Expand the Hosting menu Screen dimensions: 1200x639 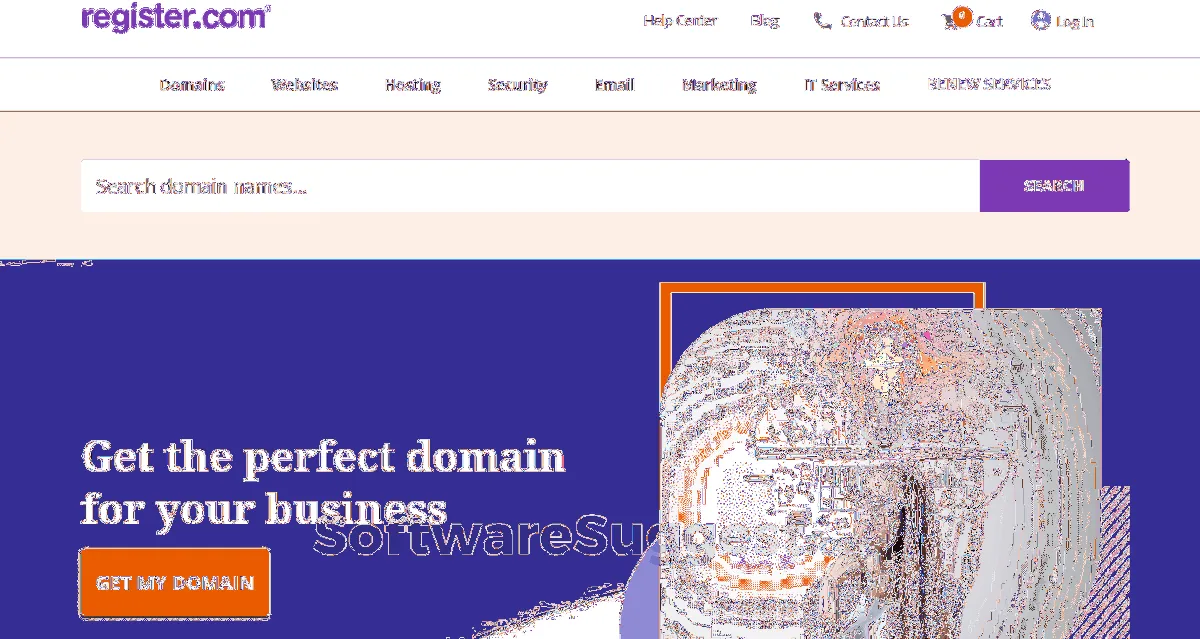(x=413, y=85)
